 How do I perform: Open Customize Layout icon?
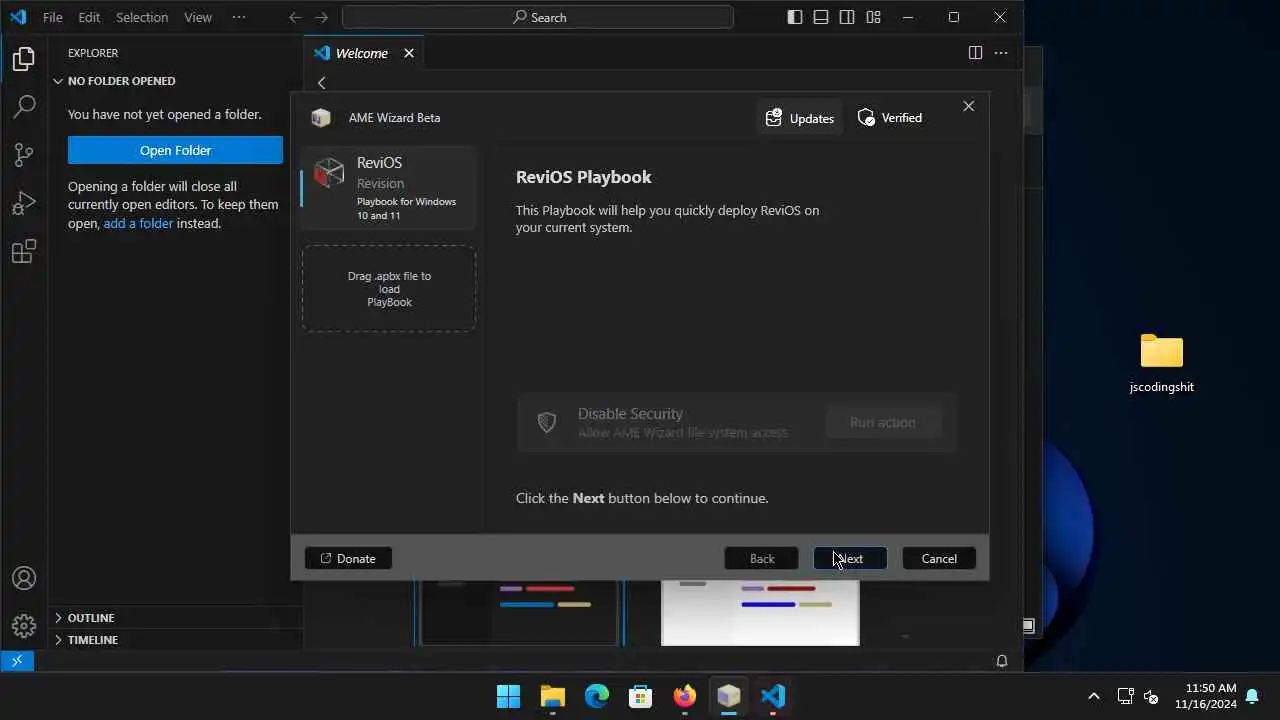point(873,17)
